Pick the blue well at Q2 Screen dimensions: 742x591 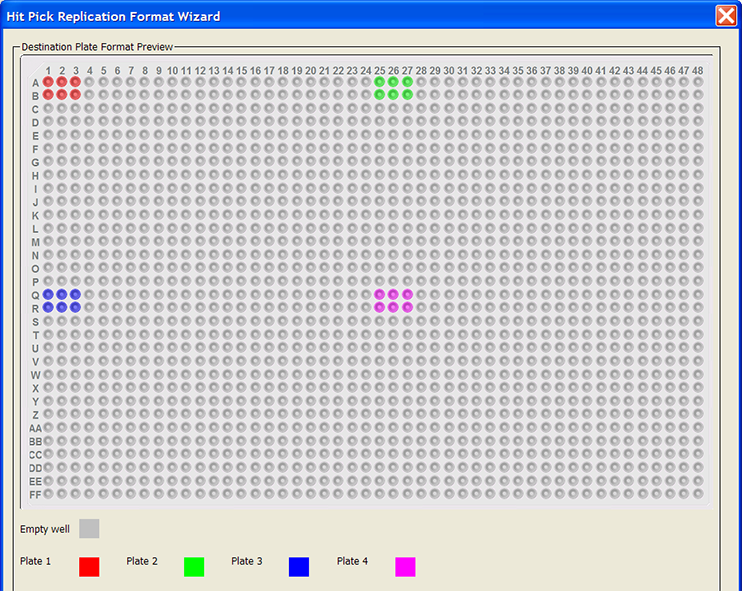(62, 294)
